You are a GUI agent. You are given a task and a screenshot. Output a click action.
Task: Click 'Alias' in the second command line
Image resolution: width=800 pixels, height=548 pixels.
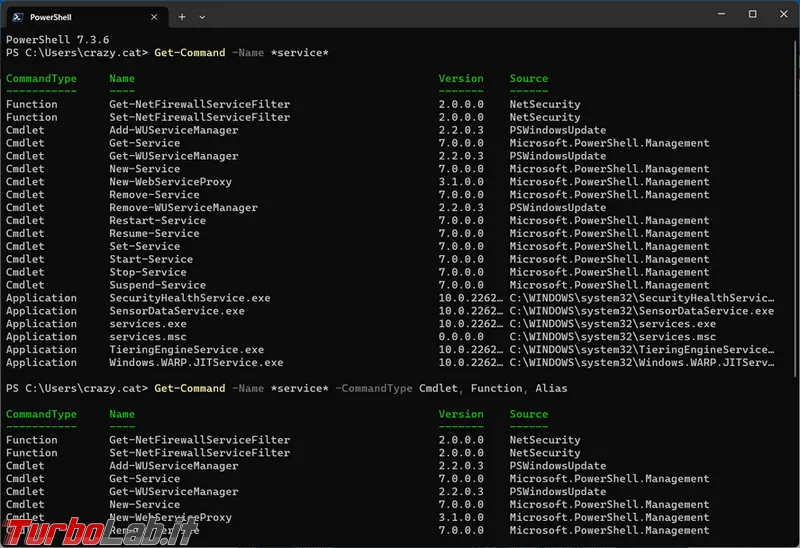(x=551, y=388)
